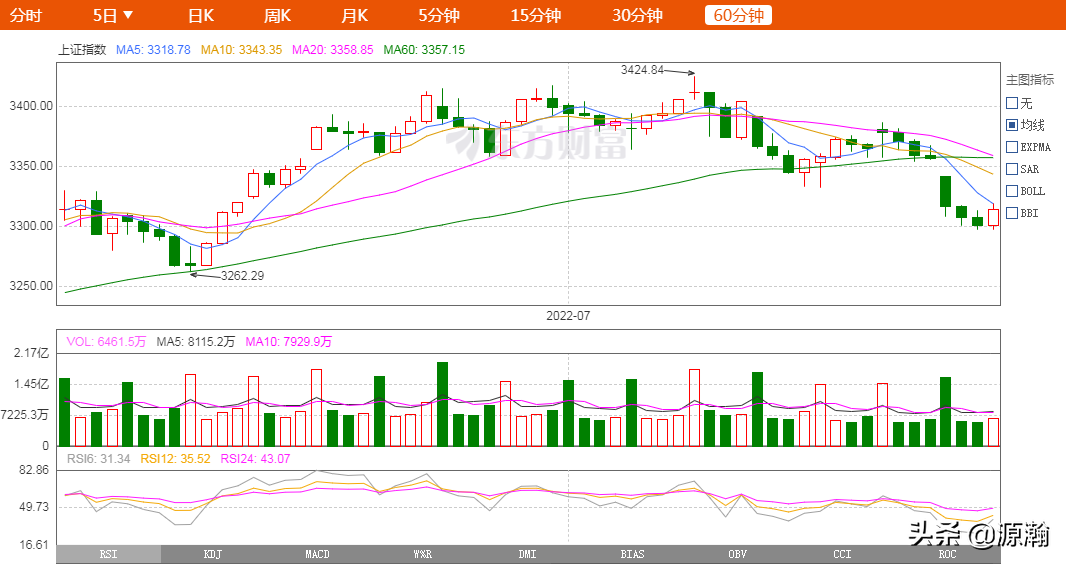Image resolution: width=1066 pixels, height=564 pixels.
Task: Click the RSI12: 35.52 readout
Action: 175,459
